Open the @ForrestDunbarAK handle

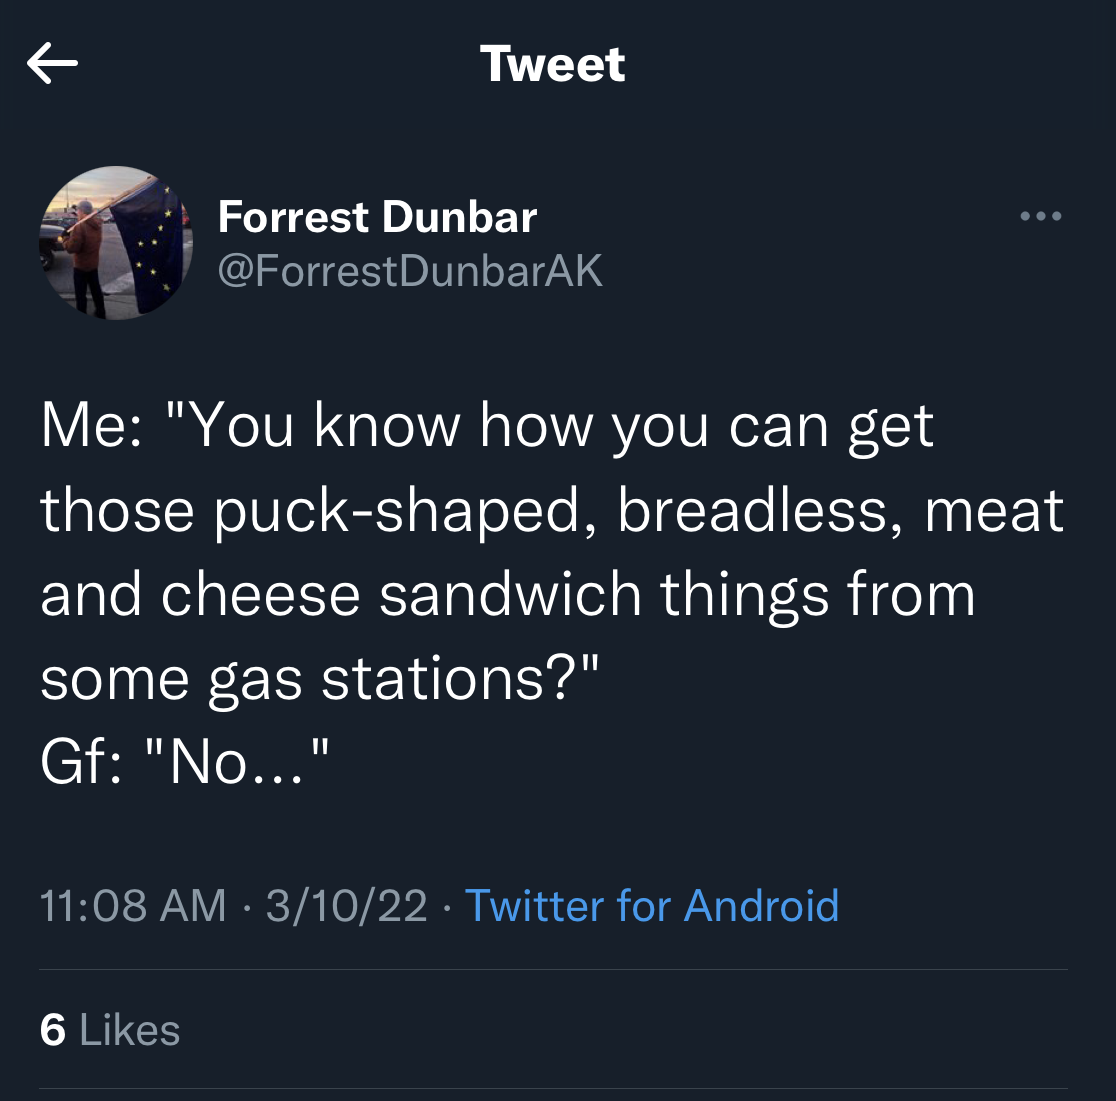click(410, 270)
